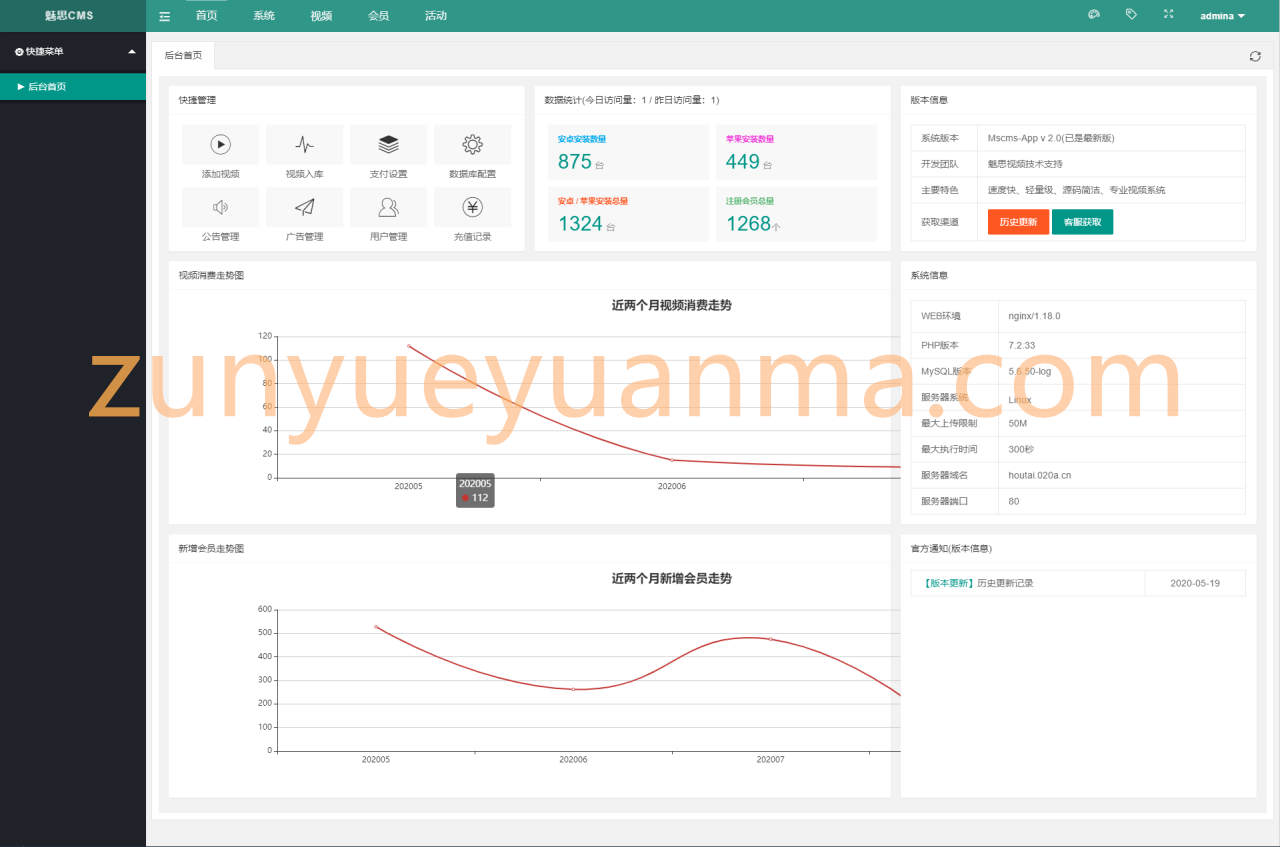Click the 2020-05-19 notice date
Viewport: 1280px width, 847px height.
pyautogui.click(x=1195, y=583)
